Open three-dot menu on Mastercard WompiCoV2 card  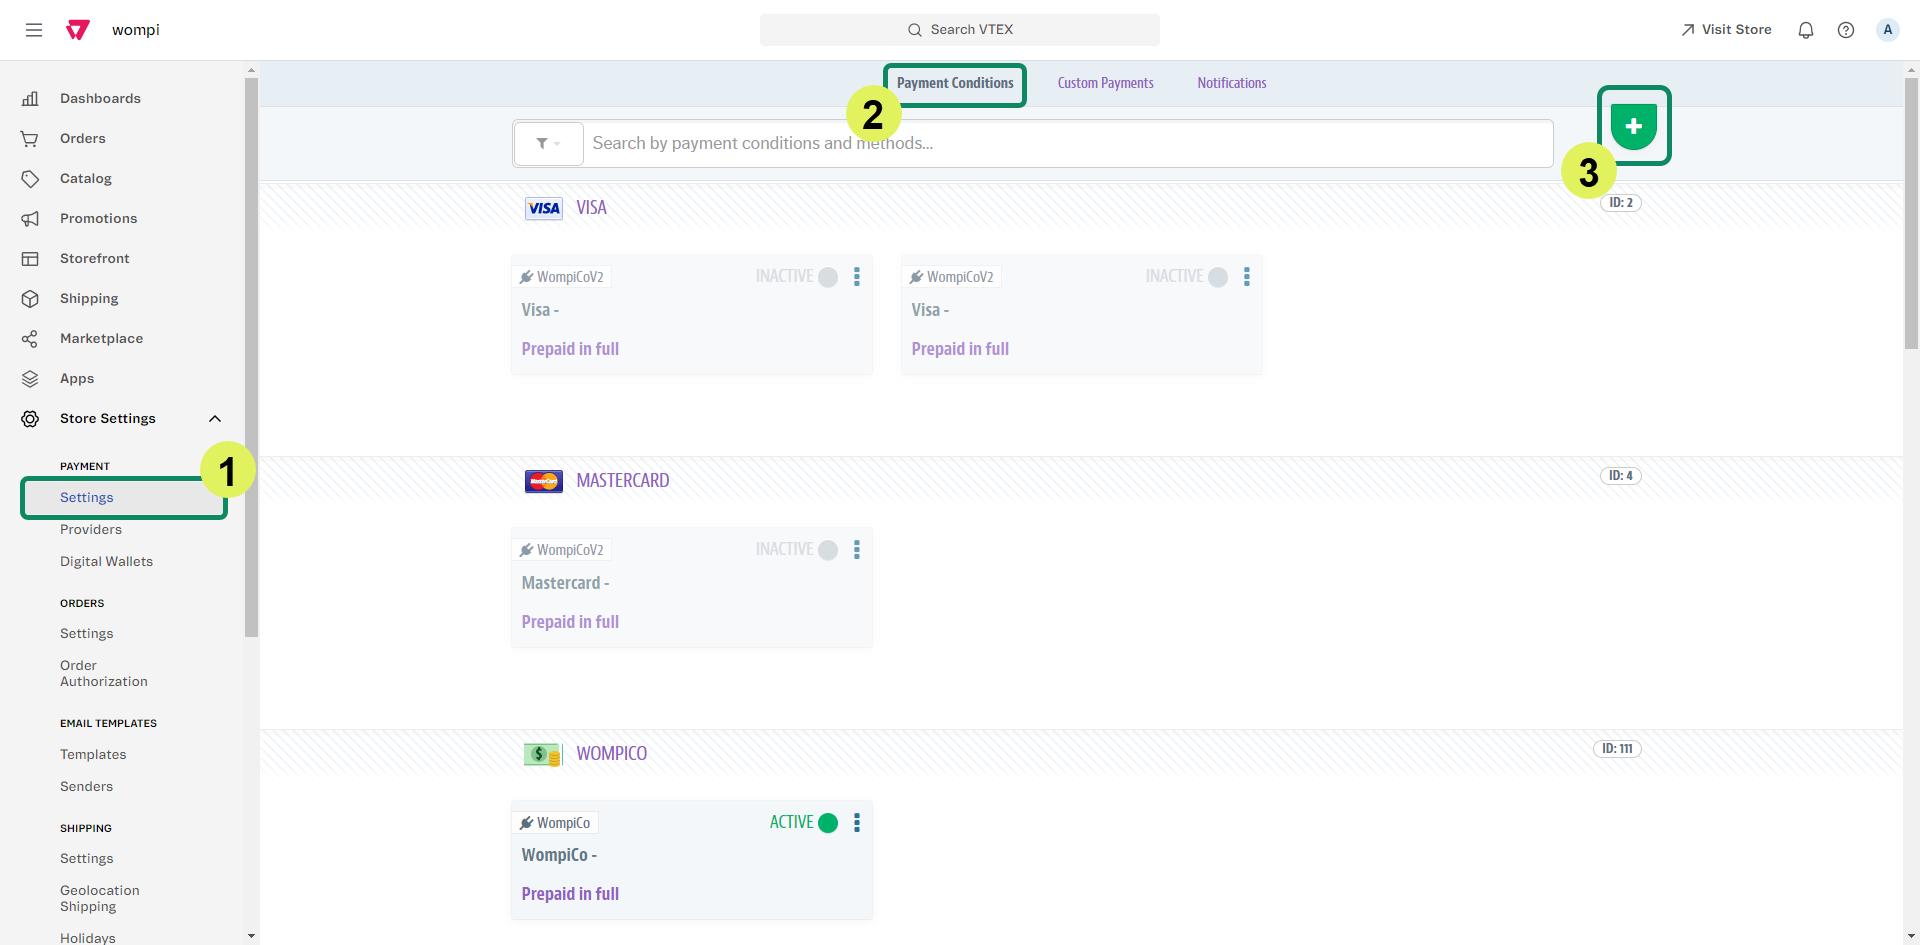[857, 550]
